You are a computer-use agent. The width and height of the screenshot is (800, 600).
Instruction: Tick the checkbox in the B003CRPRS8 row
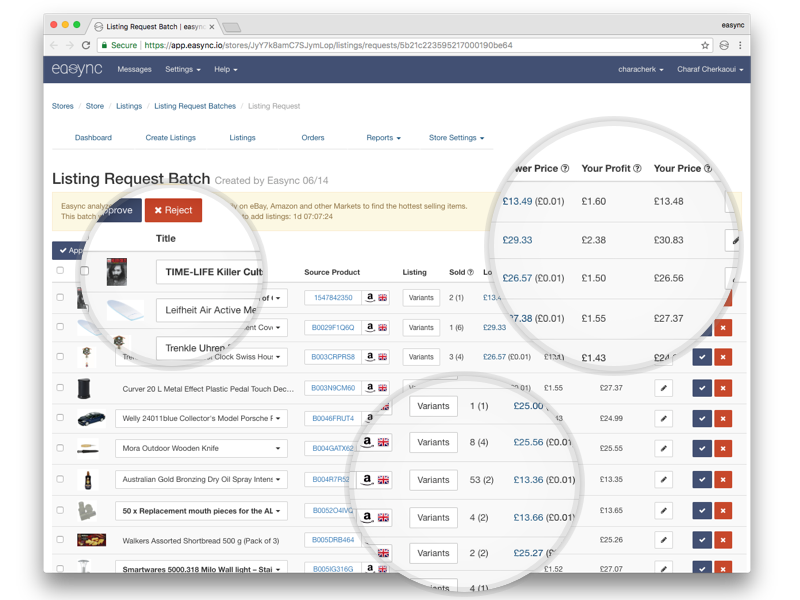[60, 357]
